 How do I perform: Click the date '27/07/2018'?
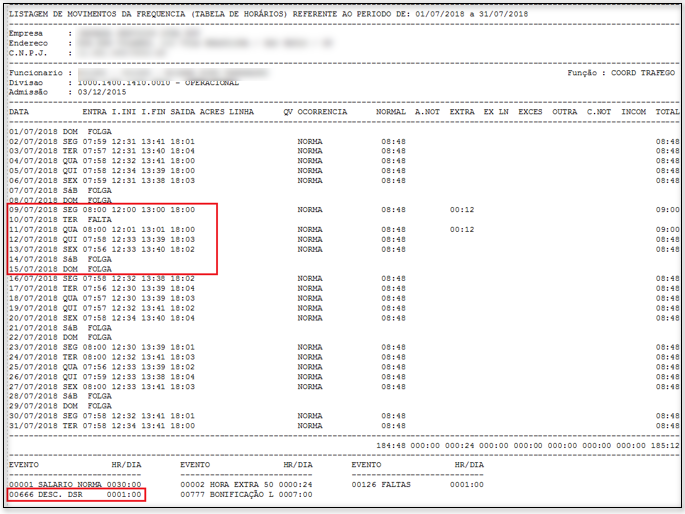pyautogui.click(x=33, y=386)
